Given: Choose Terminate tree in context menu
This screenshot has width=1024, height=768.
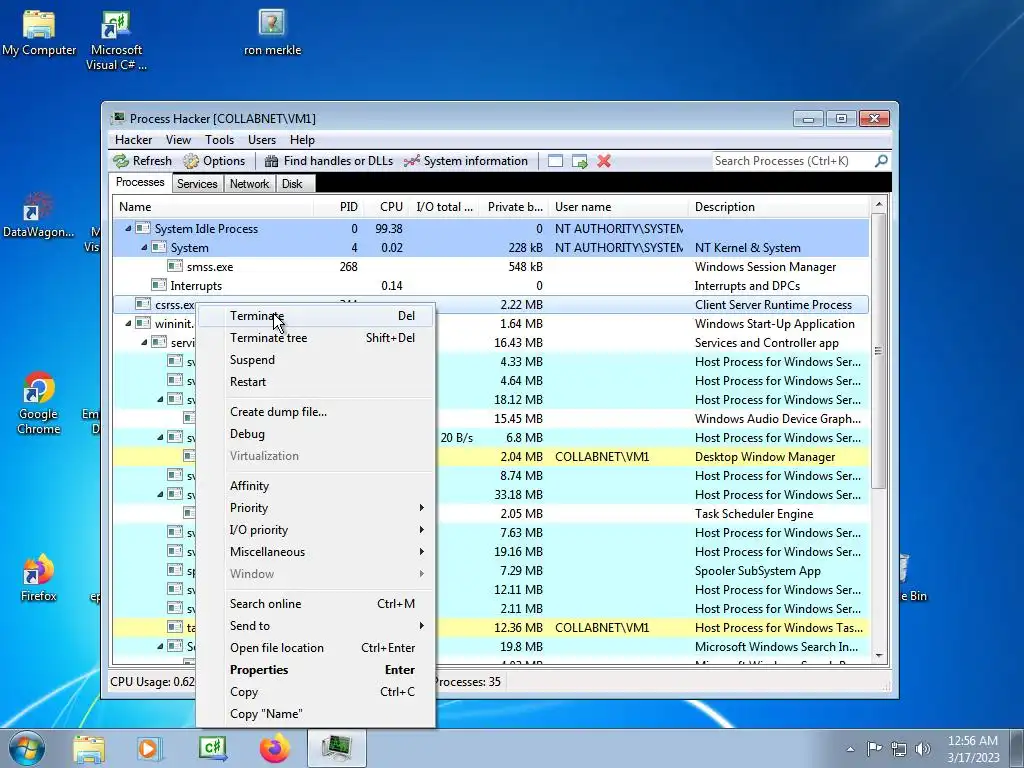Looking at the screenshot, I should click(x=316, y=338).
